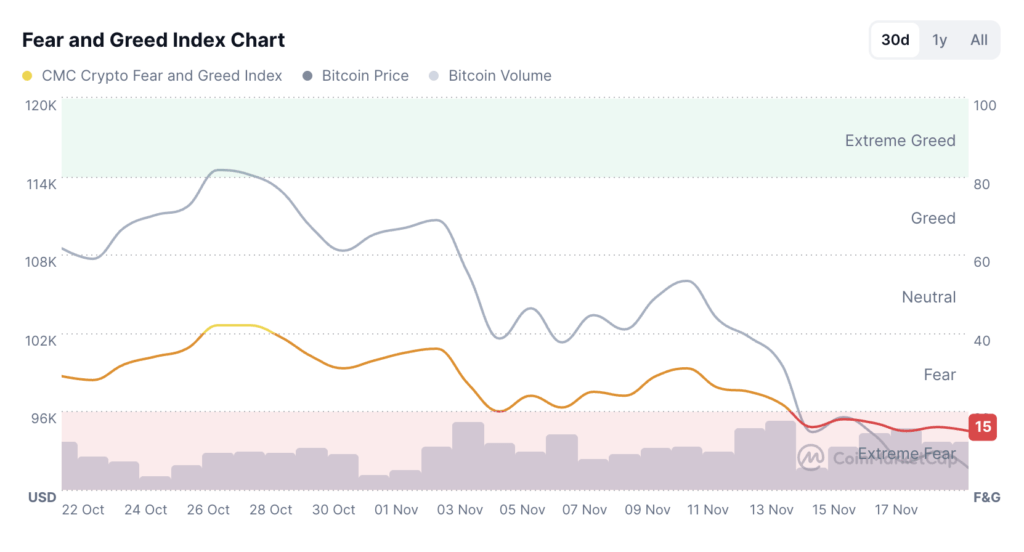Click the 15 Nov date axis label
Image resolution: width=1024 pixels, height=552 pixels.
point(833,510)
